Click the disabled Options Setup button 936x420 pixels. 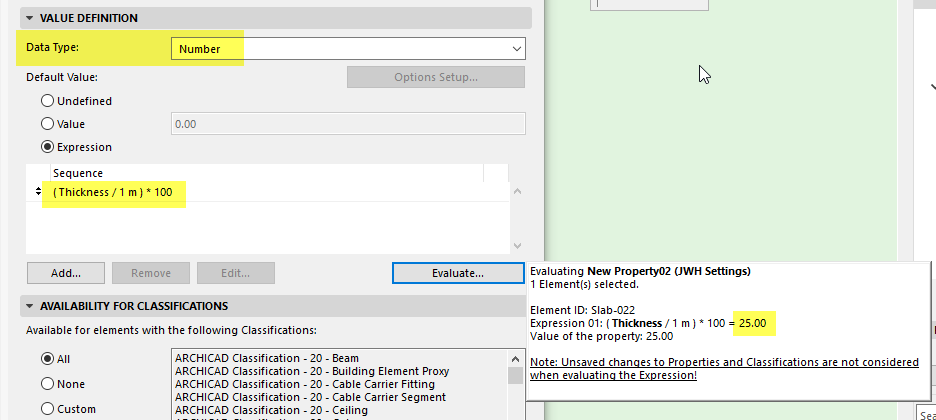436,77
